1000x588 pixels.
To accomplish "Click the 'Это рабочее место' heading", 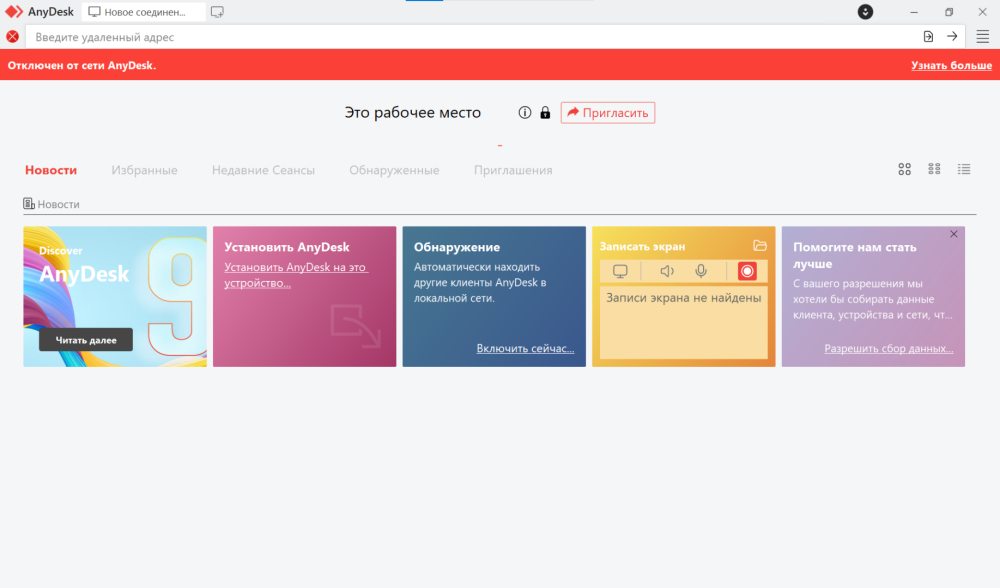I will [413, 113].
